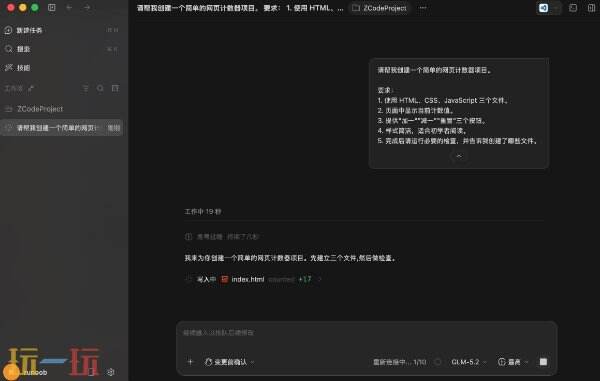The height and width of the screenshot is (381, 600).
Task: Open the dropdown next to the blue editor icon
Action: tap(557, 8)
